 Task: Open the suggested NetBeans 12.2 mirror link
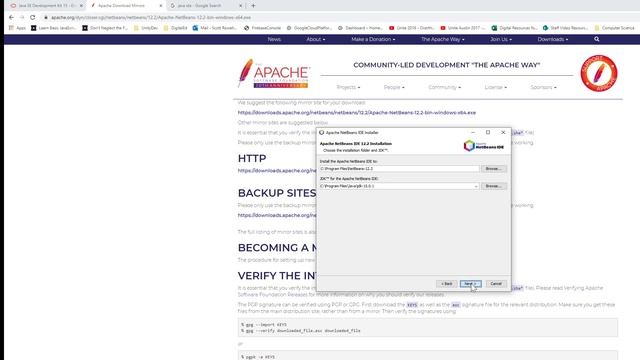click(357, 113)
